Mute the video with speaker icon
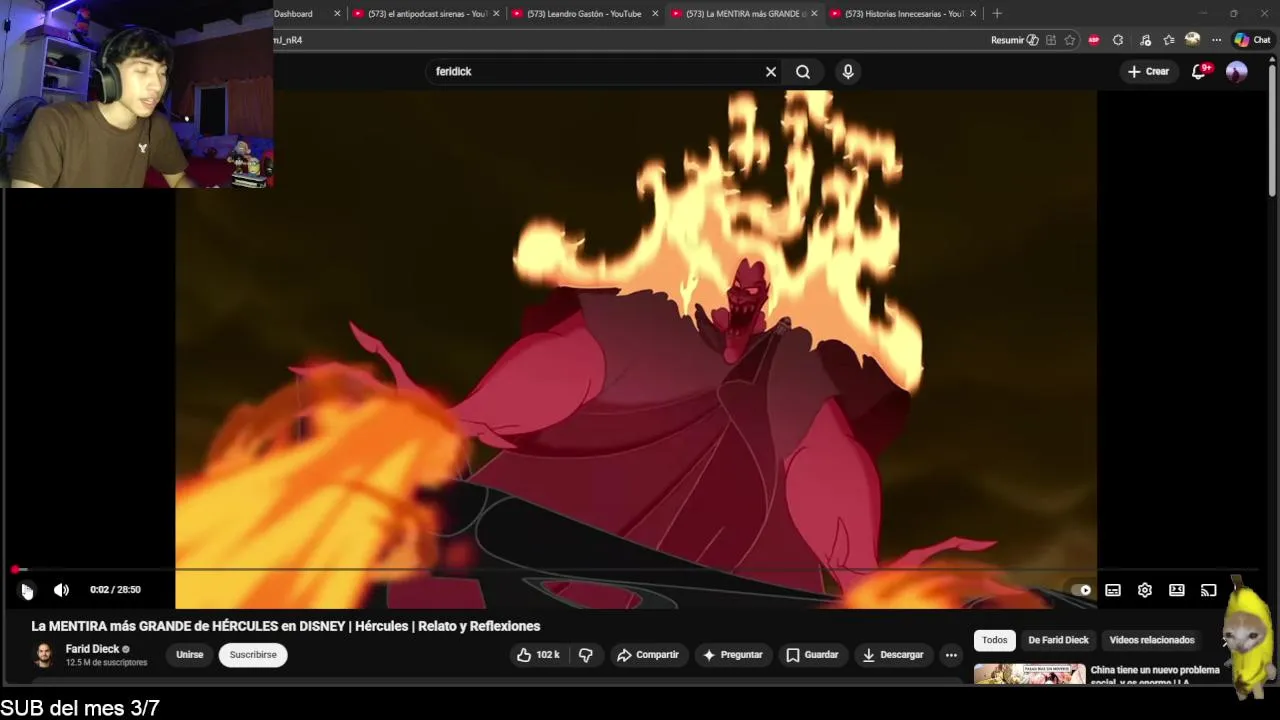The width and height of the screenshot is (1280, 720). 61,590
